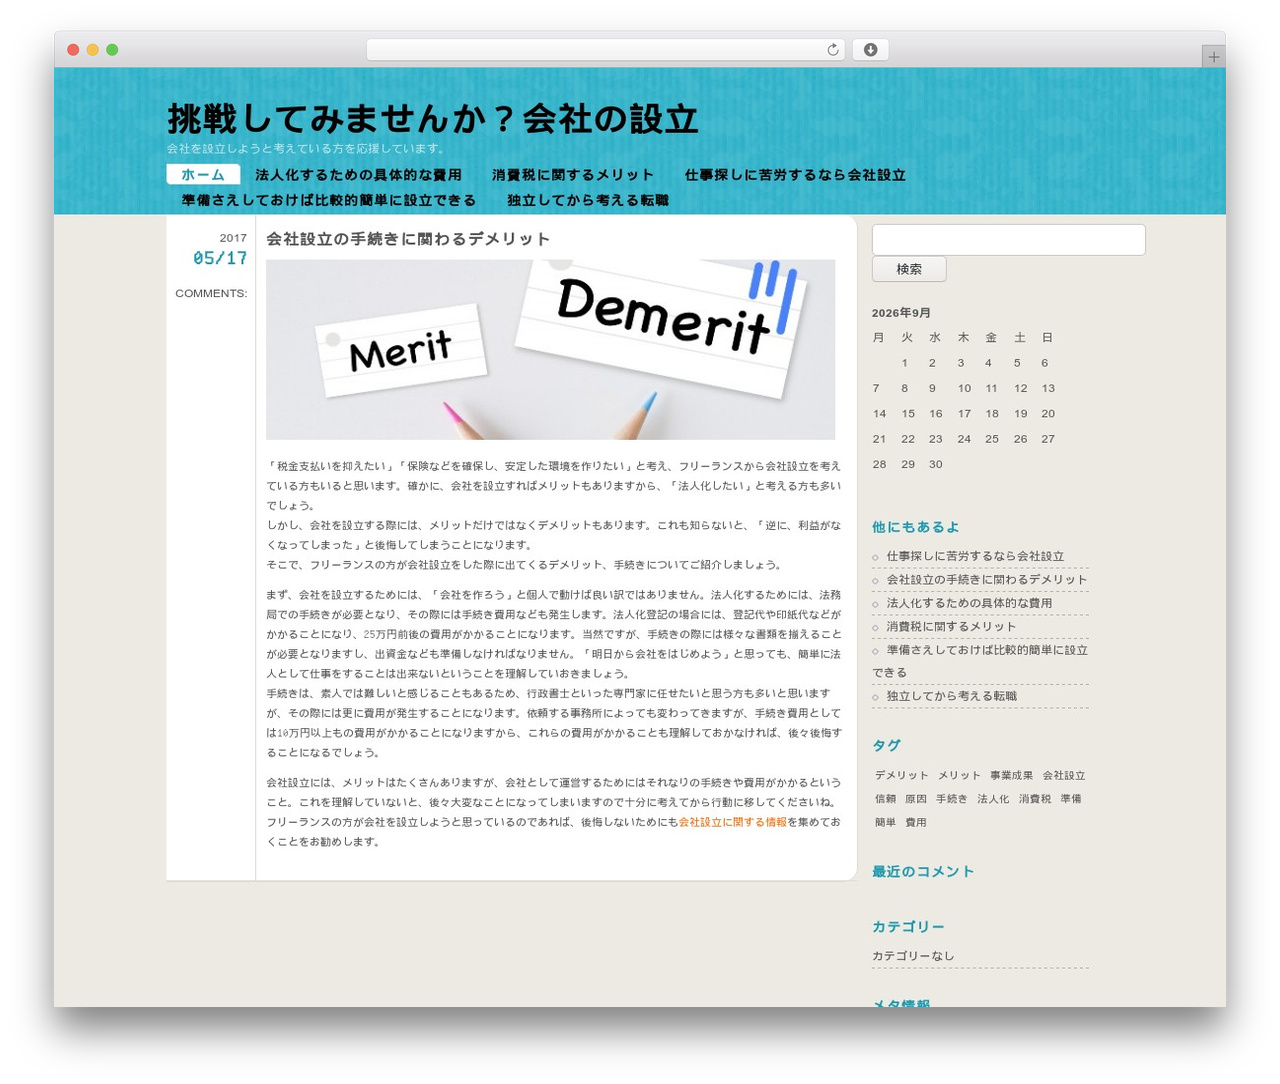
Task: Open article title 会社設立の手続きに関わるデメリット
Action: (408, 239)
